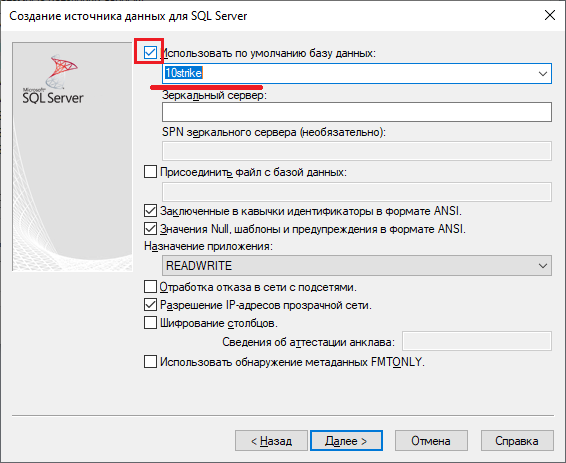Expand the default database dropdown arrow

pos(543,74)
